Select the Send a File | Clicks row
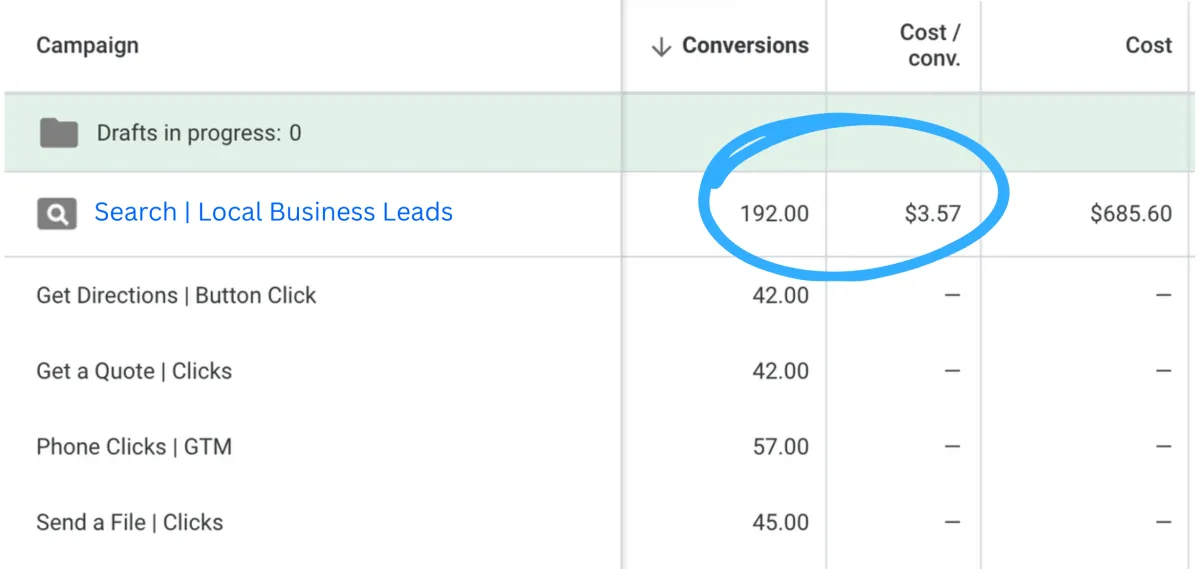The image size is (1200, 569). point(129,522)
